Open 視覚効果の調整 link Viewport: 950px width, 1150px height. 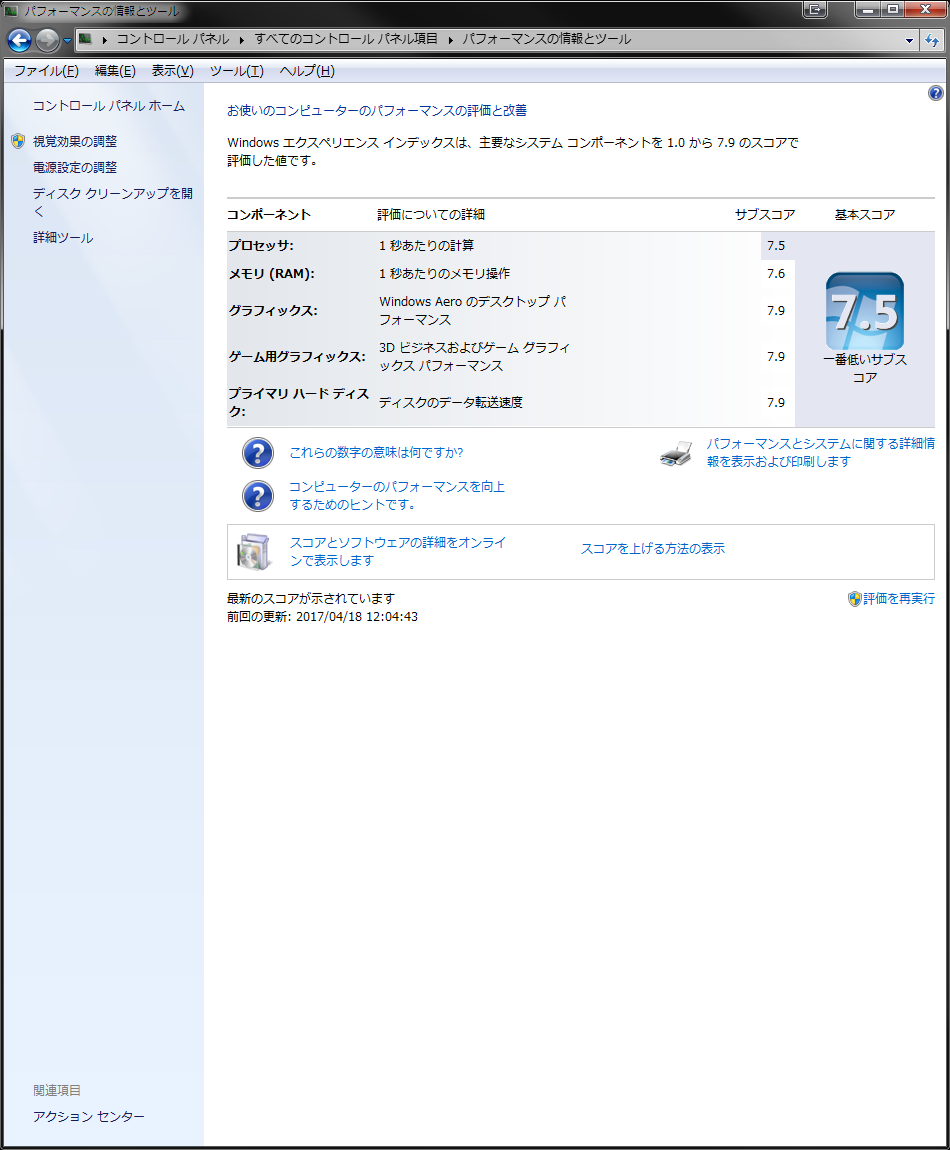pos(75,142)
